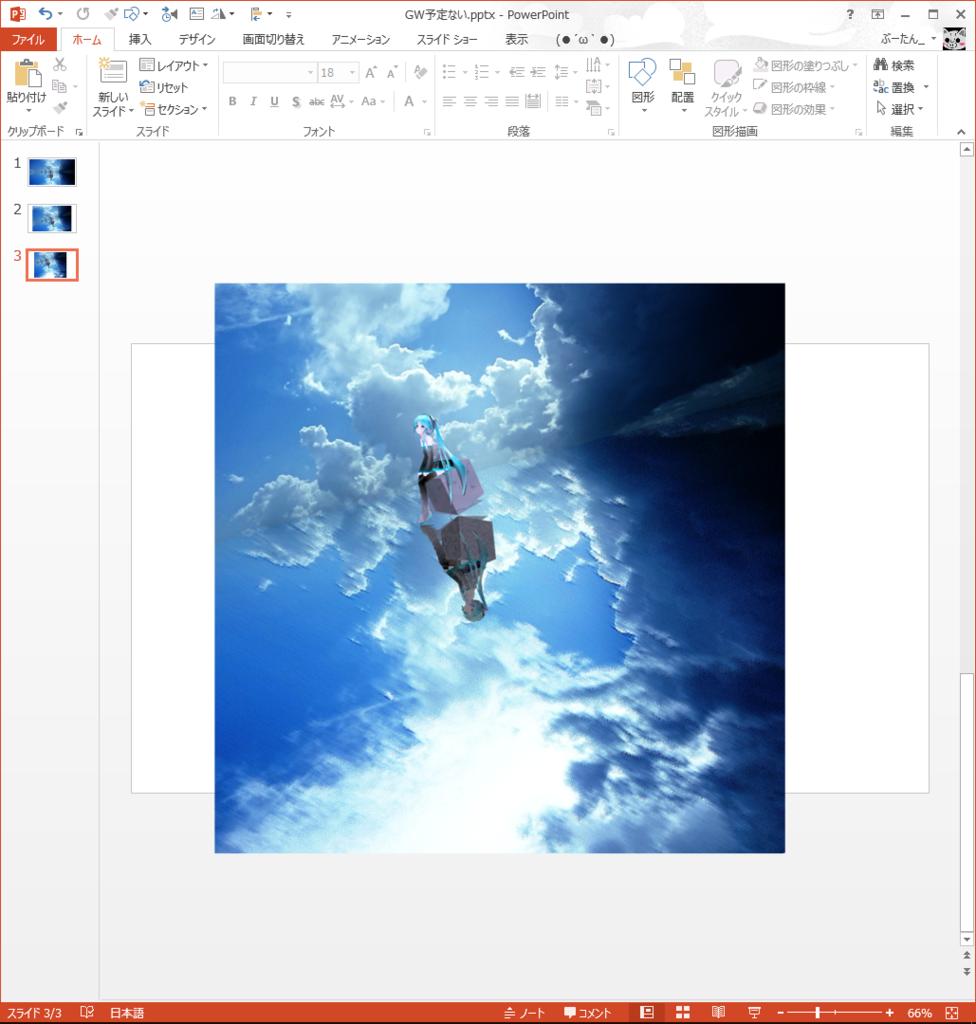Image resolution: width=976 pixels, height=1024 pixels.
Task: Click the decrease font size icon
Action: click(x=392, y=72)
